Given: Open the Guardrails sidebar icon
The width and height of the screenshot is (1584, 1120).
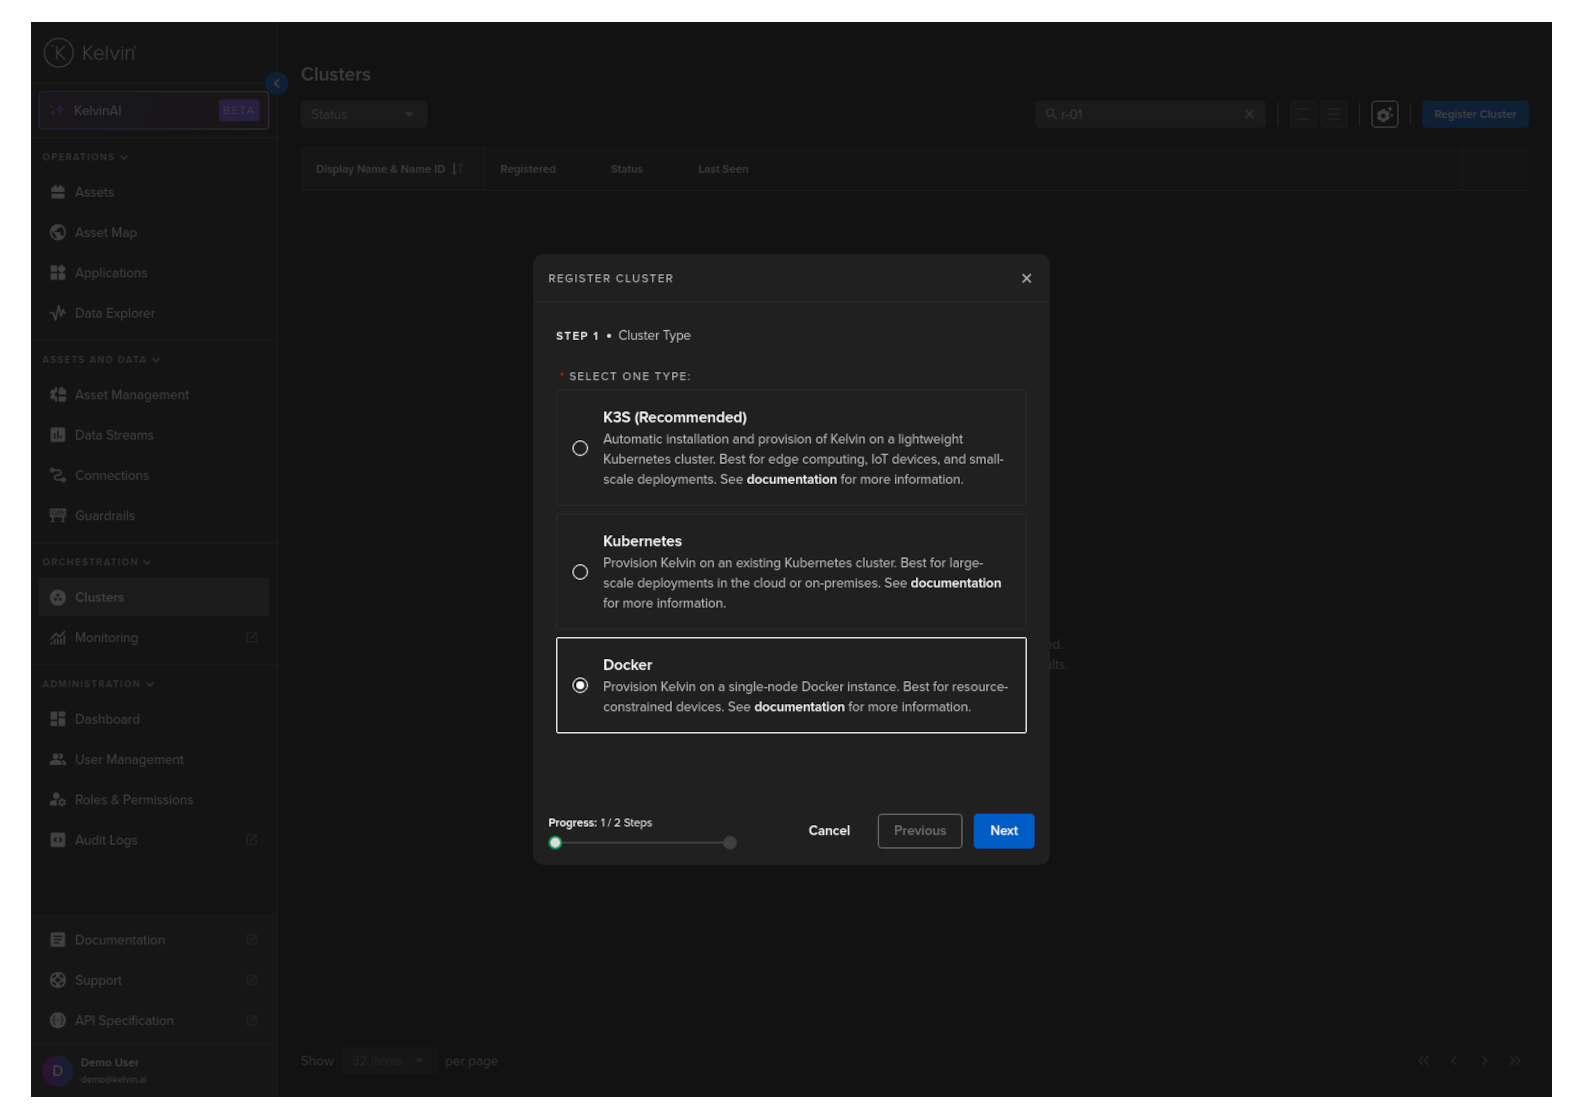Looking at the screenshot, I should click(58, 516).
